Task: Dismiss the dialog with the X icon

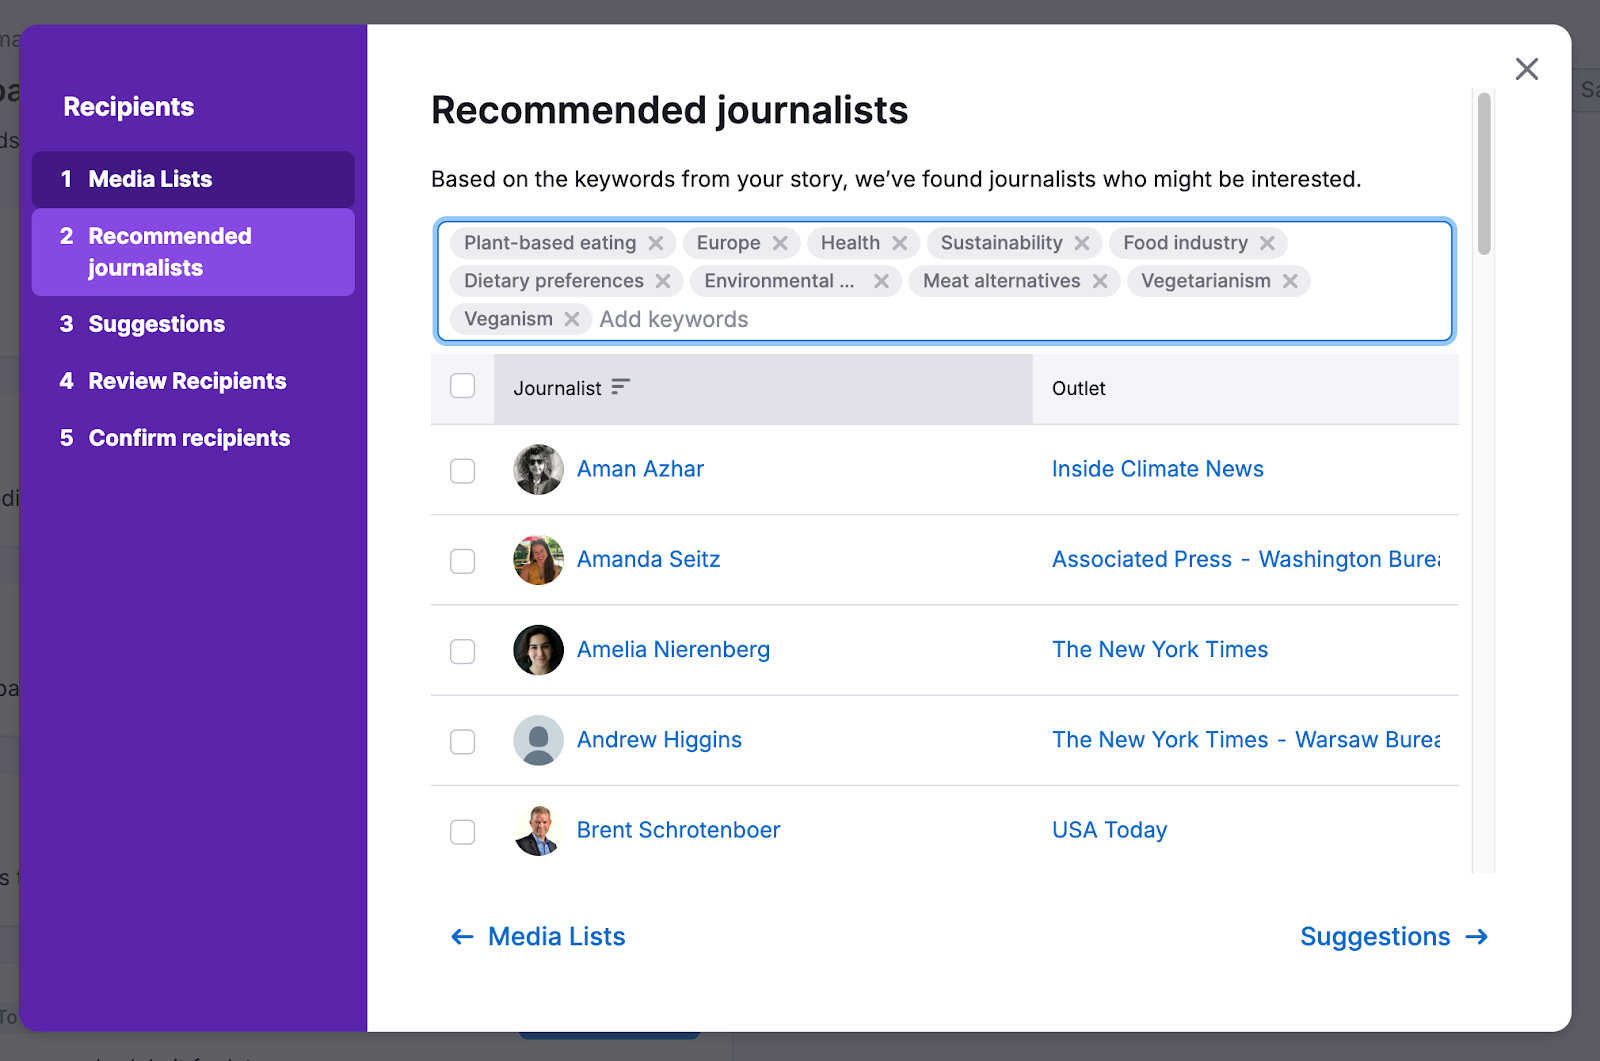Action: coord(1527,68)
